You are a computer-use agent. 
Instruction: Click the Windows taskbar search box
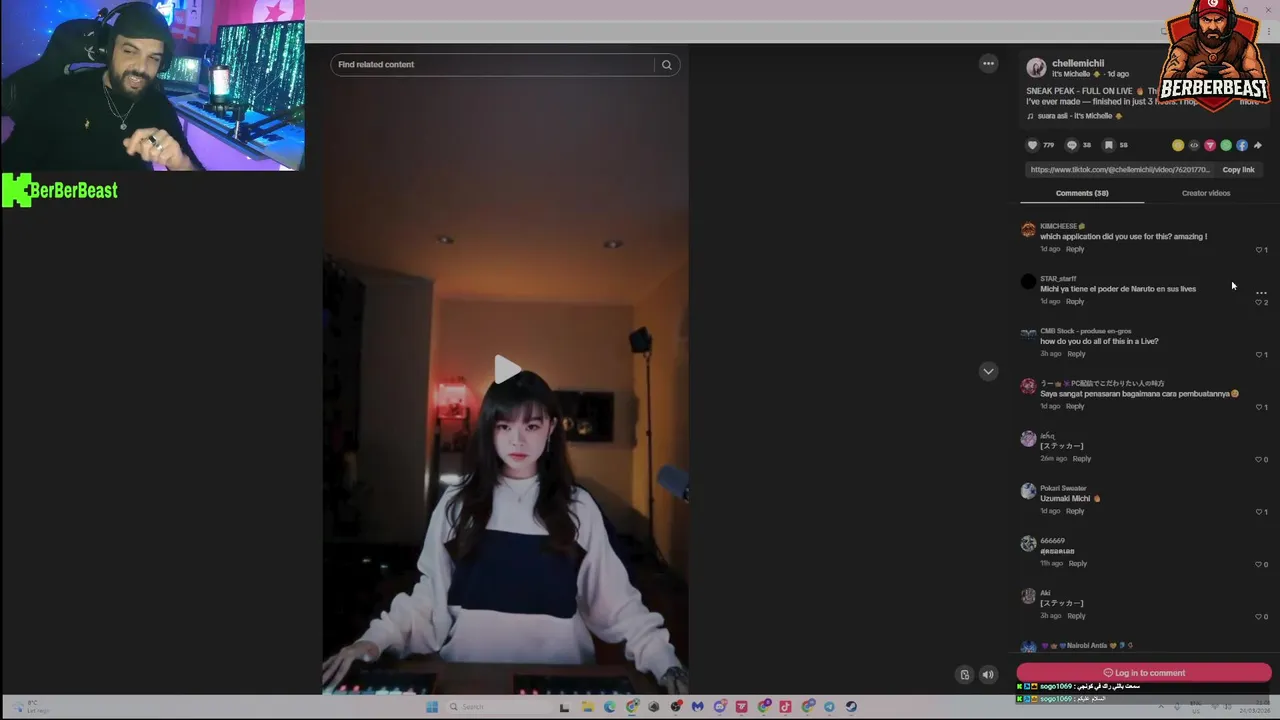[500, 707]
